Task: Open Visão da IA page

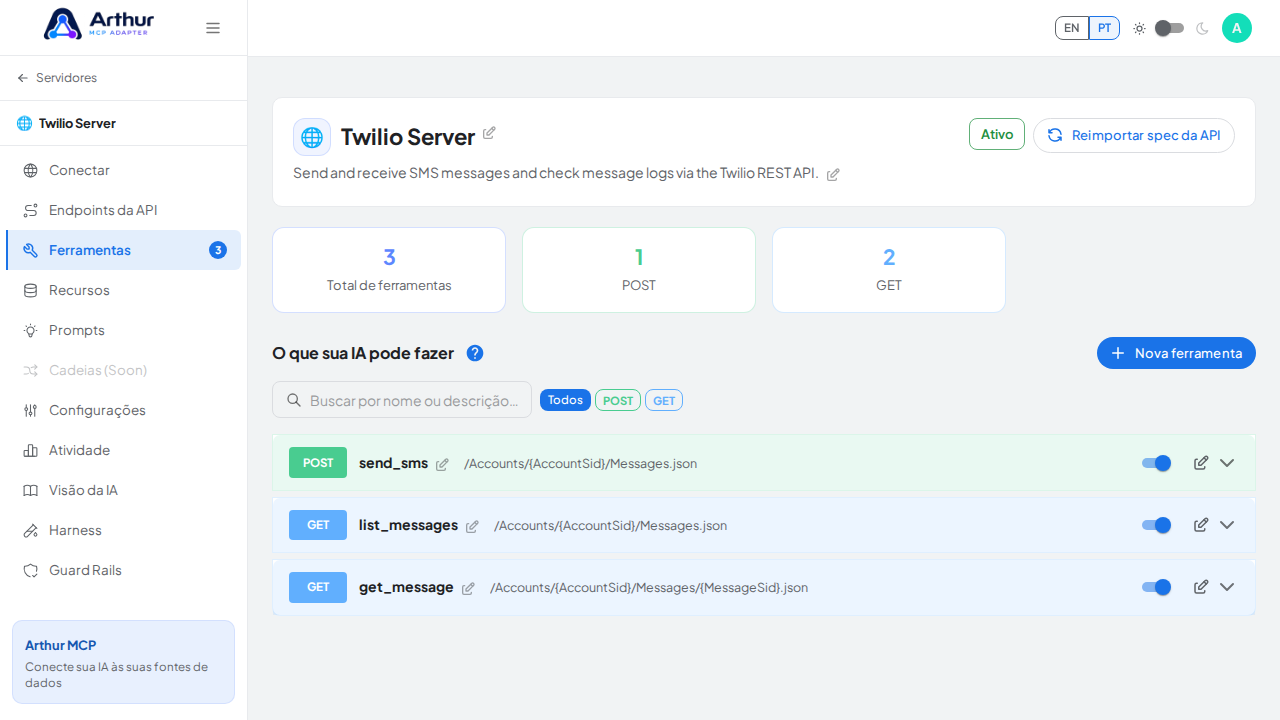Action: click(123, 490)
